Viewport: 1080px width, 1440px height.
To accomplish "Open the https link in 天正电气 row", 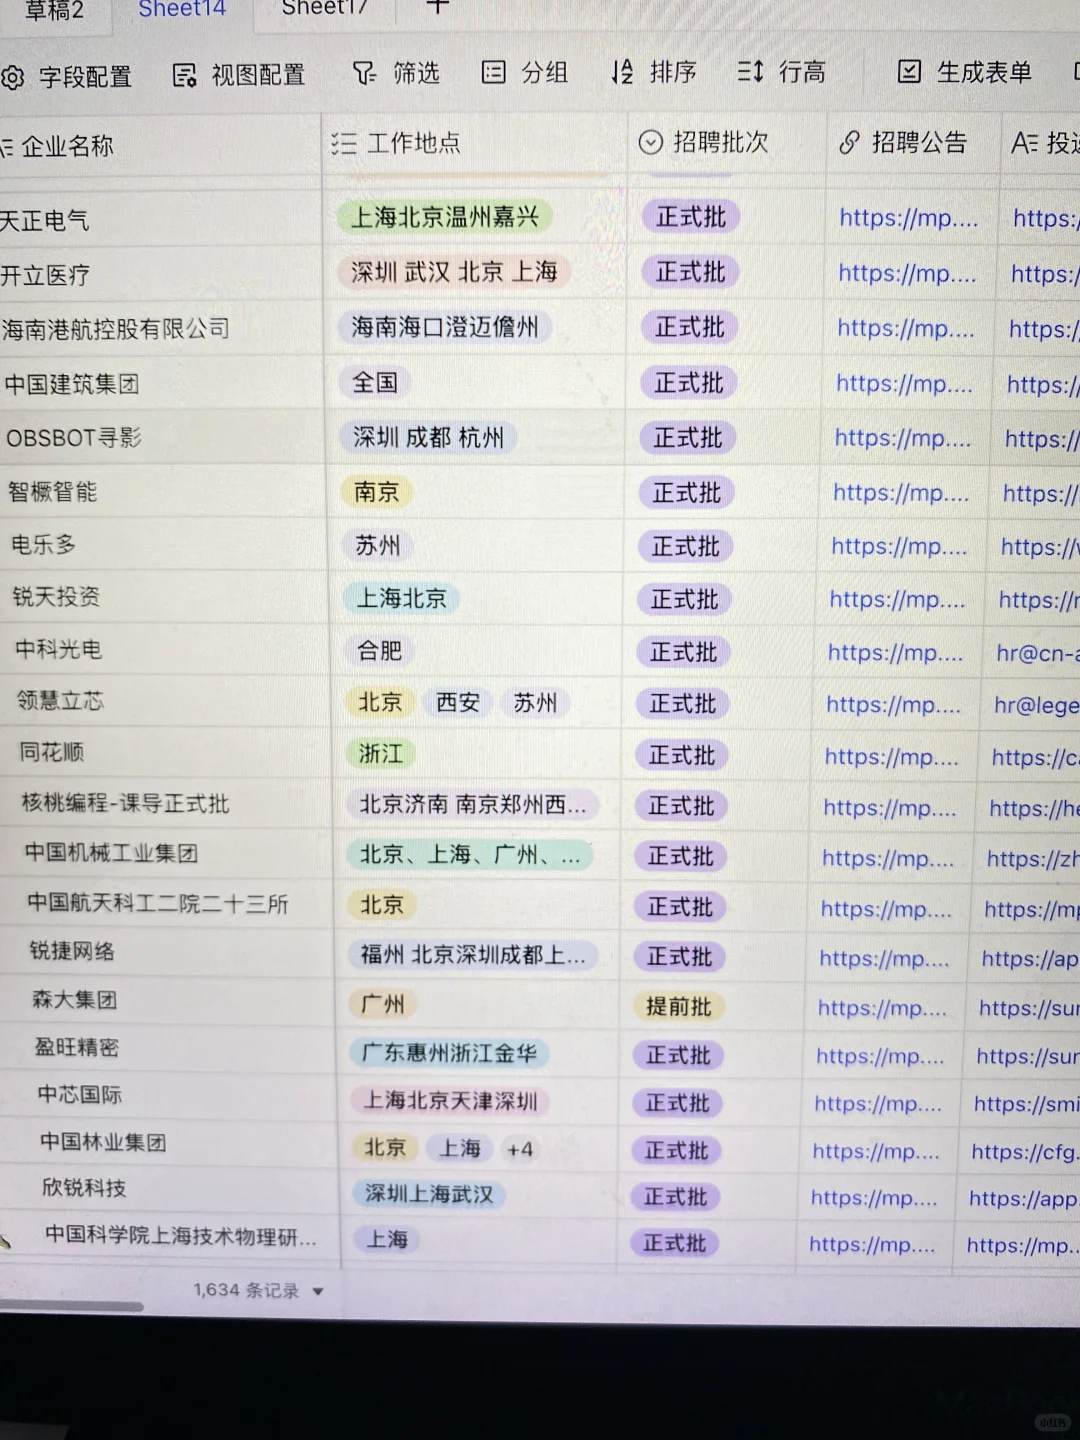I will coord(908,217).
